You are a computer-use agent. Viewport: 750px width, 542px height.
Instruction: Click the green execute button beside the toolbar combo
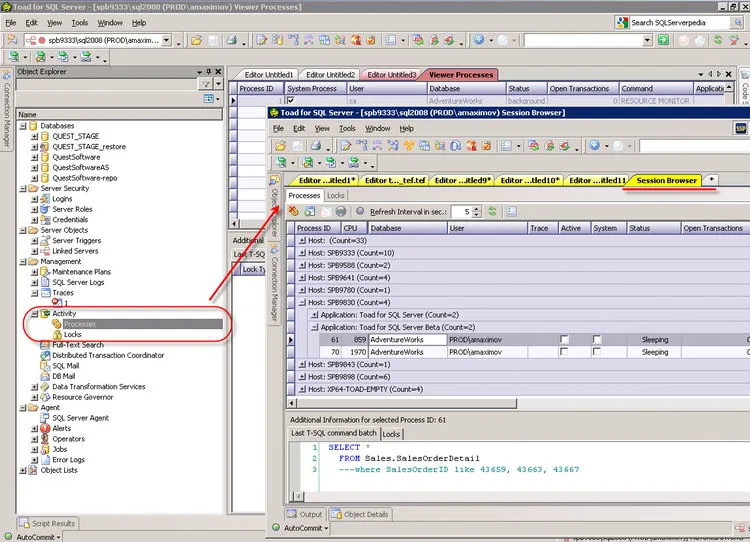[x=663, y=40]
